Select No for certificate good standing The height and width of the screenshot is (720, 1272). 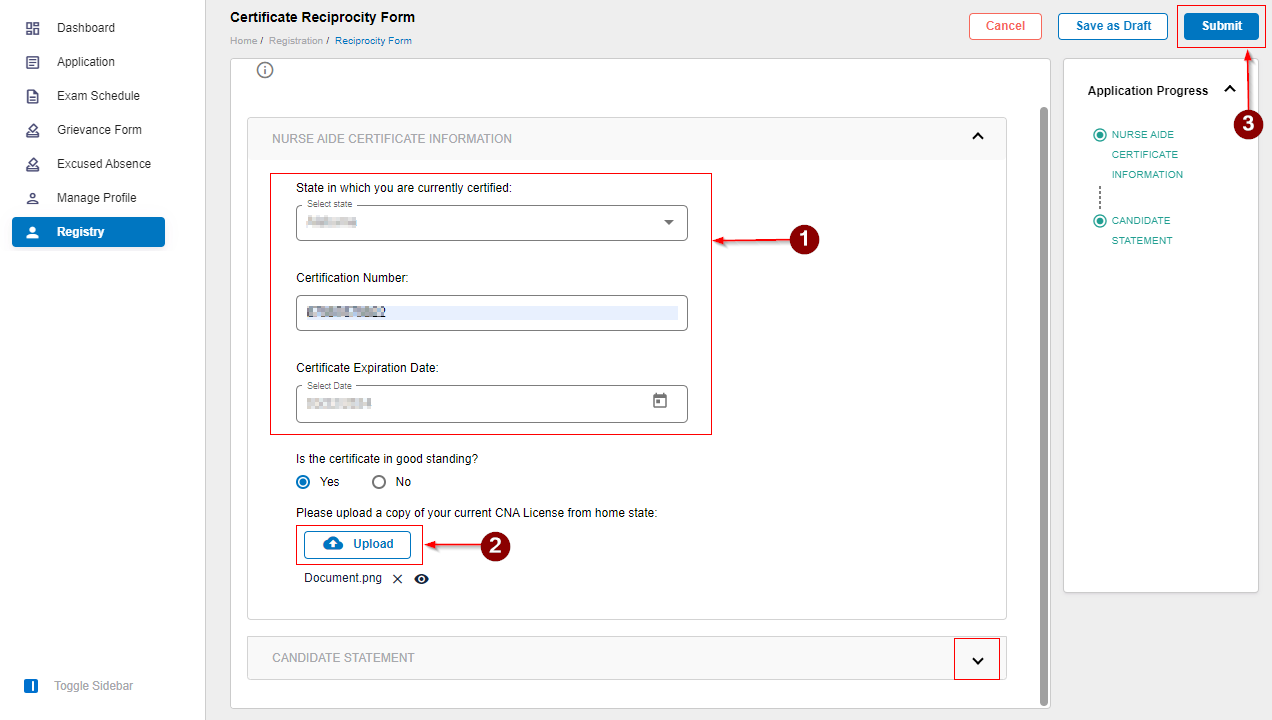coord(379,482)
